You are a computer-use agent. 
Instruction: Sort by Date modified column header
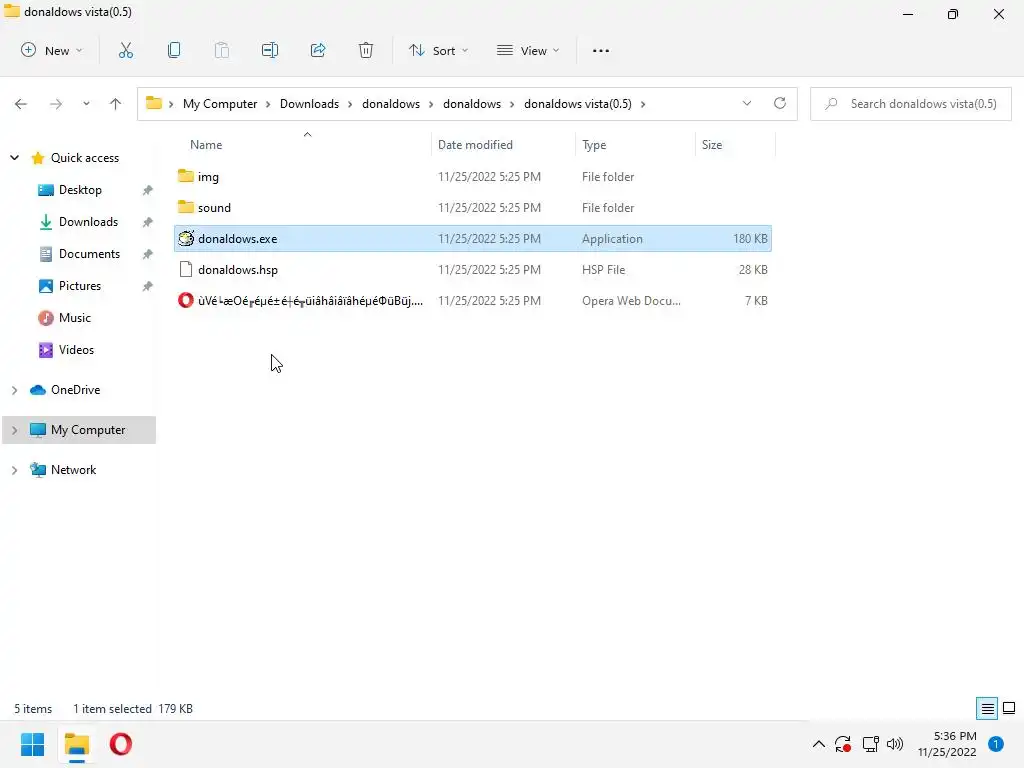475,145
